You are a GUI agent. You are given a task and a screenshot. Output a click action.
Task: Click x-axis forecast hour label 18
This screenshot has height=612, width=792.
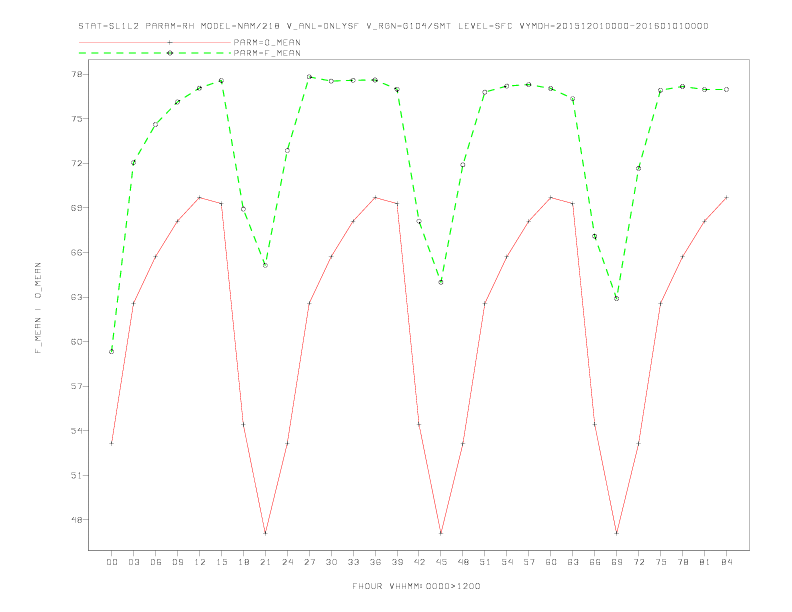pyautogui.click(x=243, y=562)
